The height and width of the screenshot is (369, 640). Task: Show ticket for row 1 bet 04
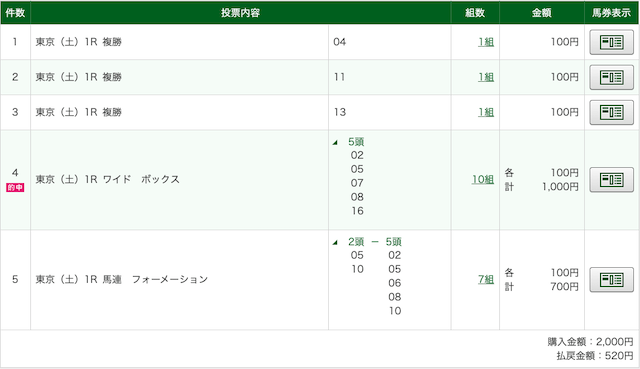pyautogui.click(x=611, y=42)
